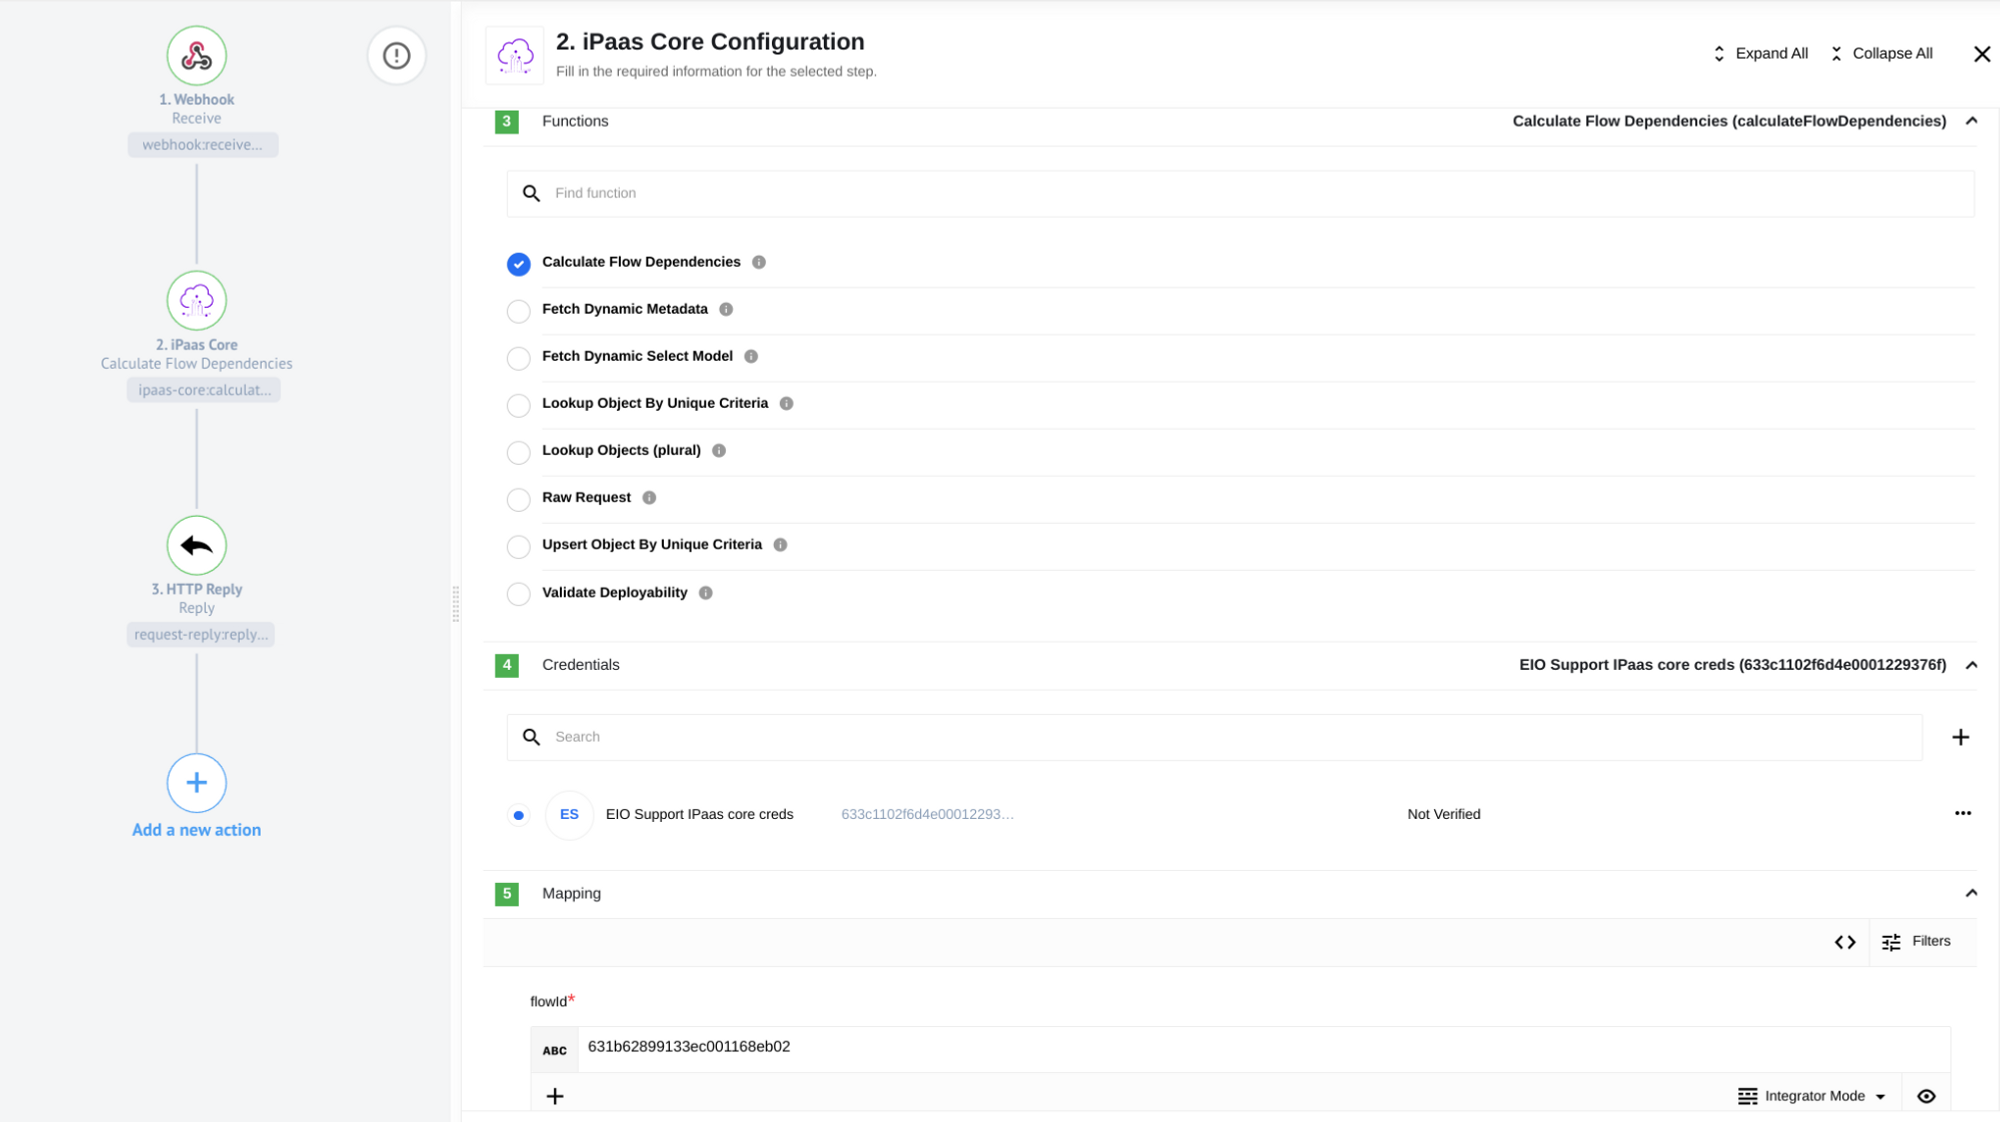The height and width of the screenshot is (1123, 2000).
Task: Select Lookup Object By Unique Criteria radio
Action: click(518, 405)
